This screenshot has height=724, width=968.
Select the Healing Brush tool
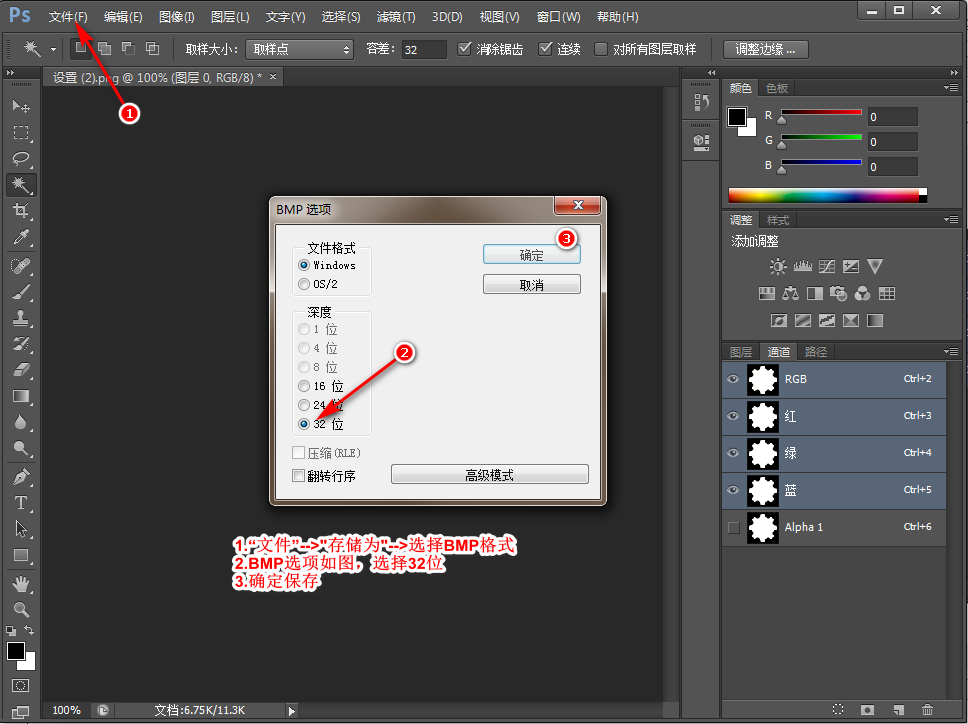click(x=21, y=266)
